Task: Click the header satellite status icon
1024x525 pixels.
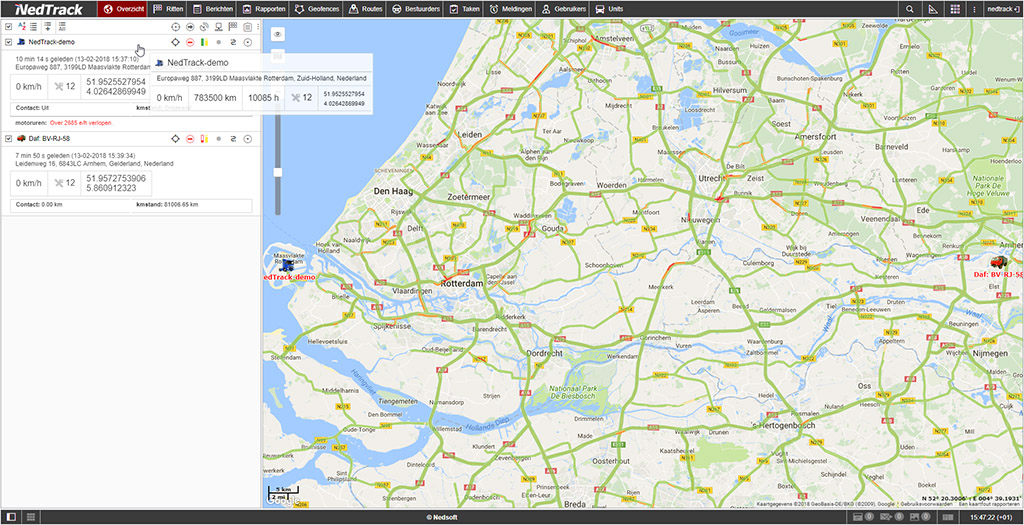Action: 204,27
